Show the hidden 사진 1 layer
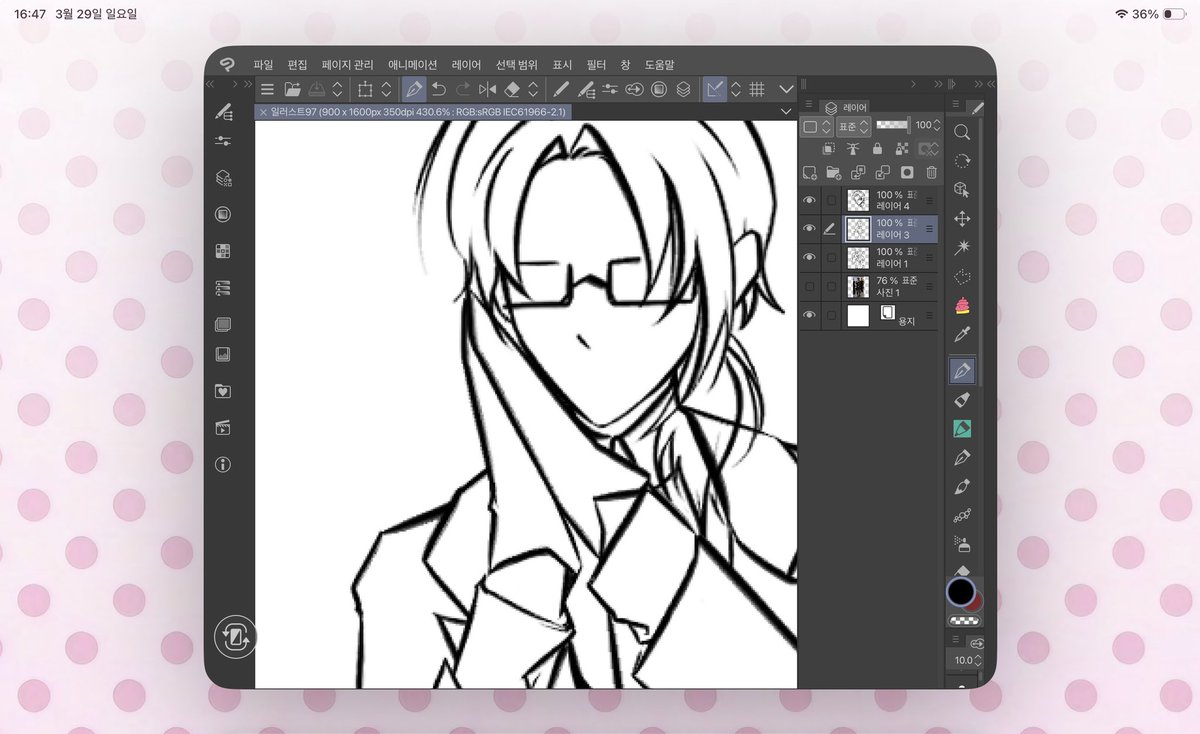1200x734 pixels. tap(809, 287)
